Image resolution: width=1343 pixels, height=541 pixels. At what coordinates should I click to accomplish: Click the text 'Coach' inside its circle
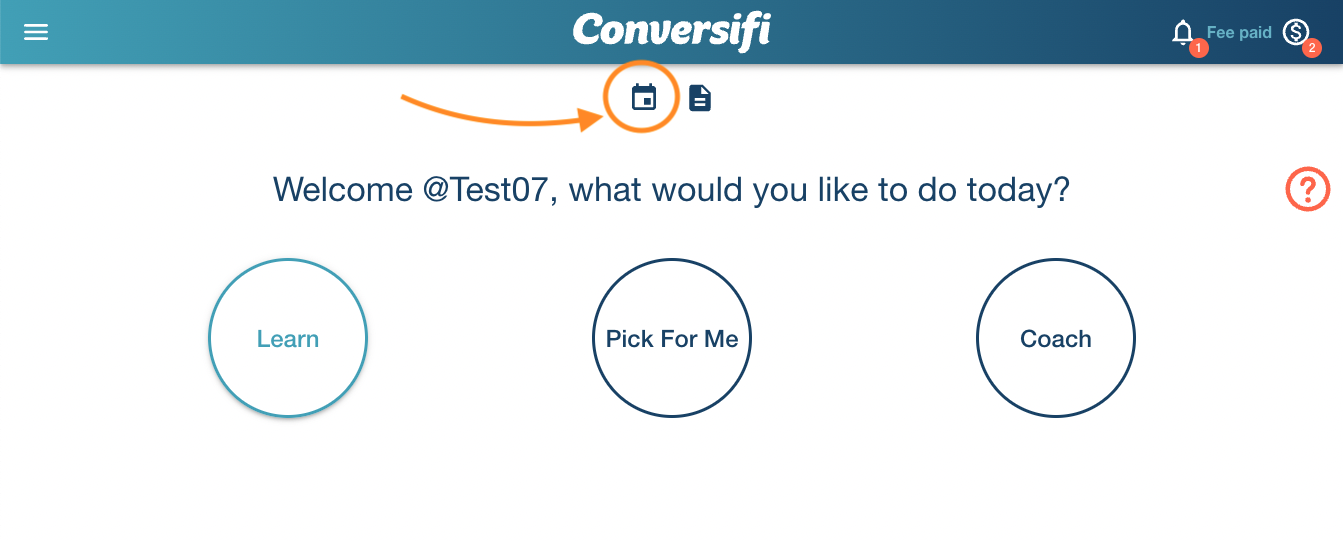pyautogui.click(x=1056, y=339)
